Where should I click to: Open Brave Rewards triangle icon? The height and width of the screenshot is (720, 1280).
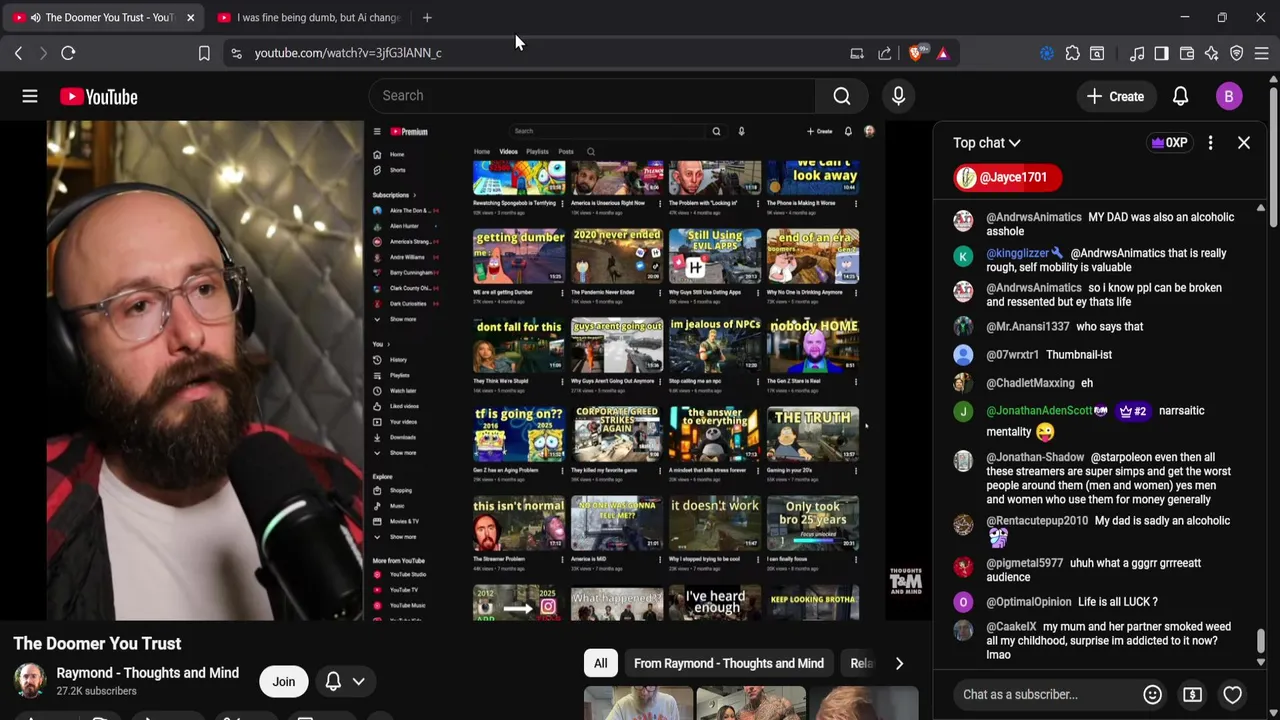tap(943, 53)
